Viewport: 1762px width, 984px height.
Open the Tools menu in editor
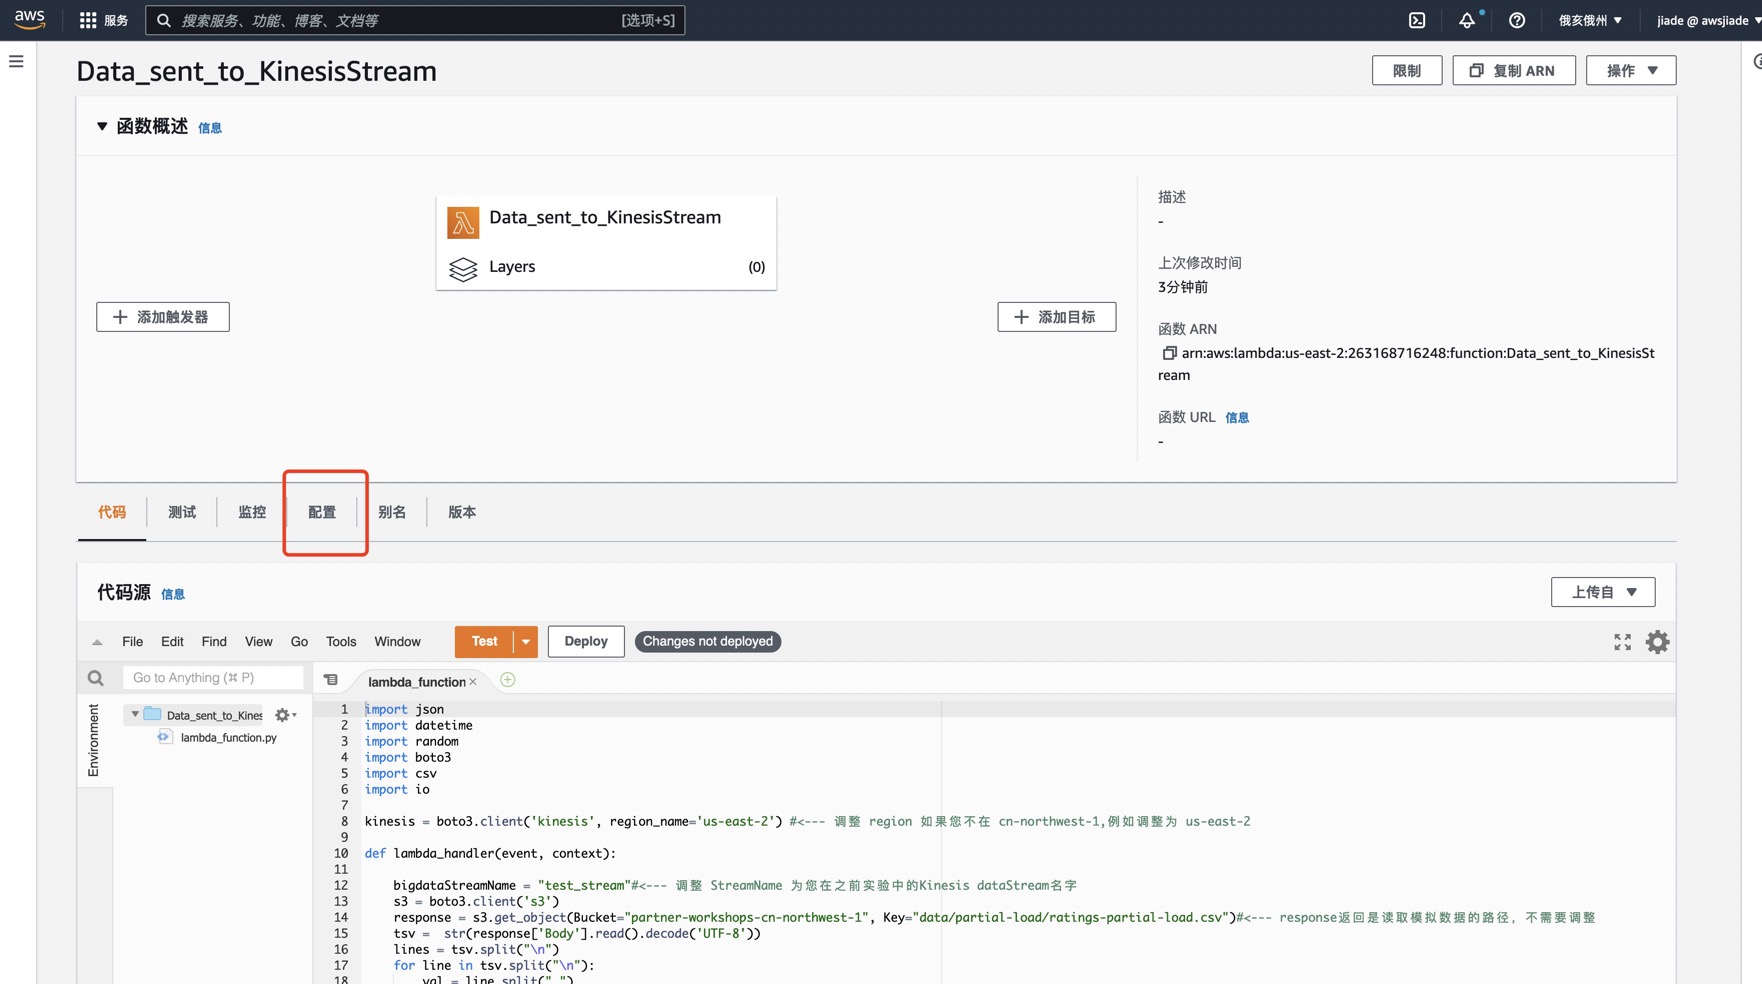click(340, 642)
